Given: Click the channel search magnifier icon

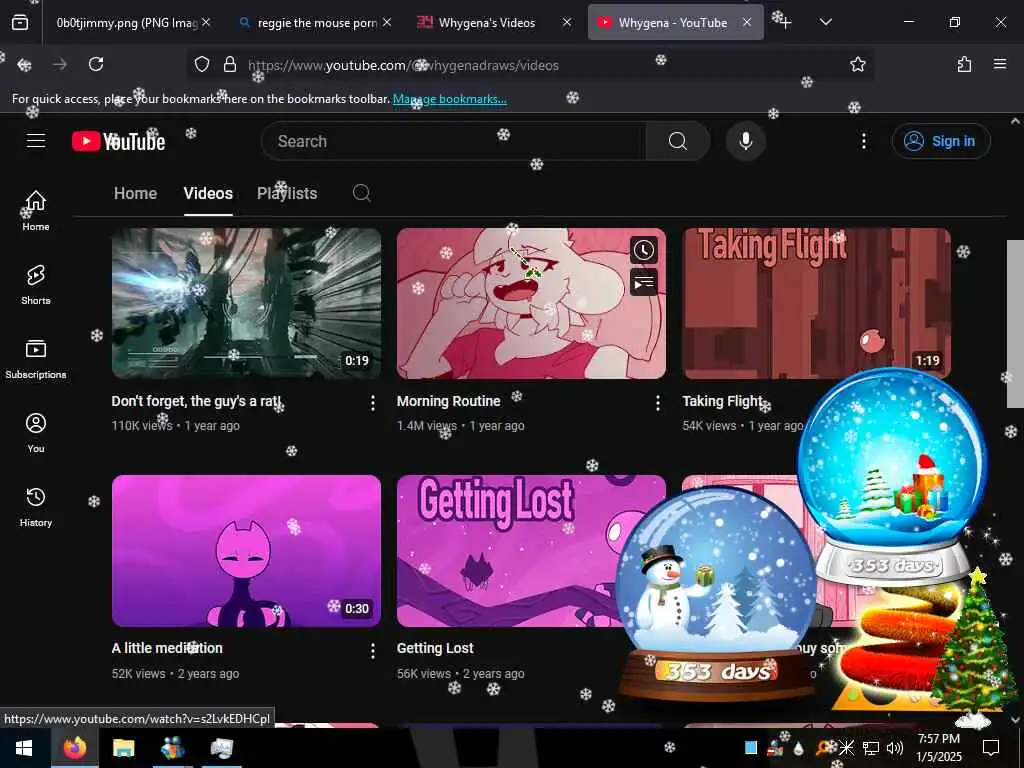Looking at the screenshot, I should click(361, 193).
